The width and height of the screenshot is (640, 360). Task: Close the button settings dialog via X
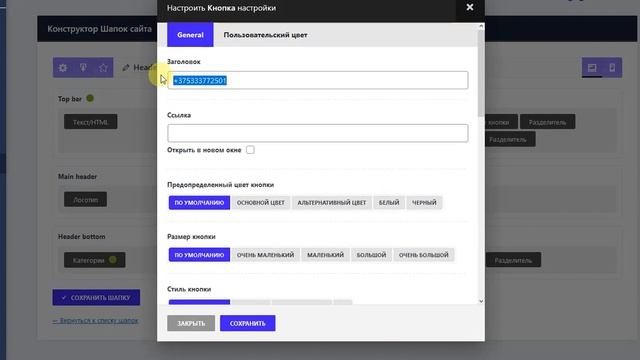point(470,7)
